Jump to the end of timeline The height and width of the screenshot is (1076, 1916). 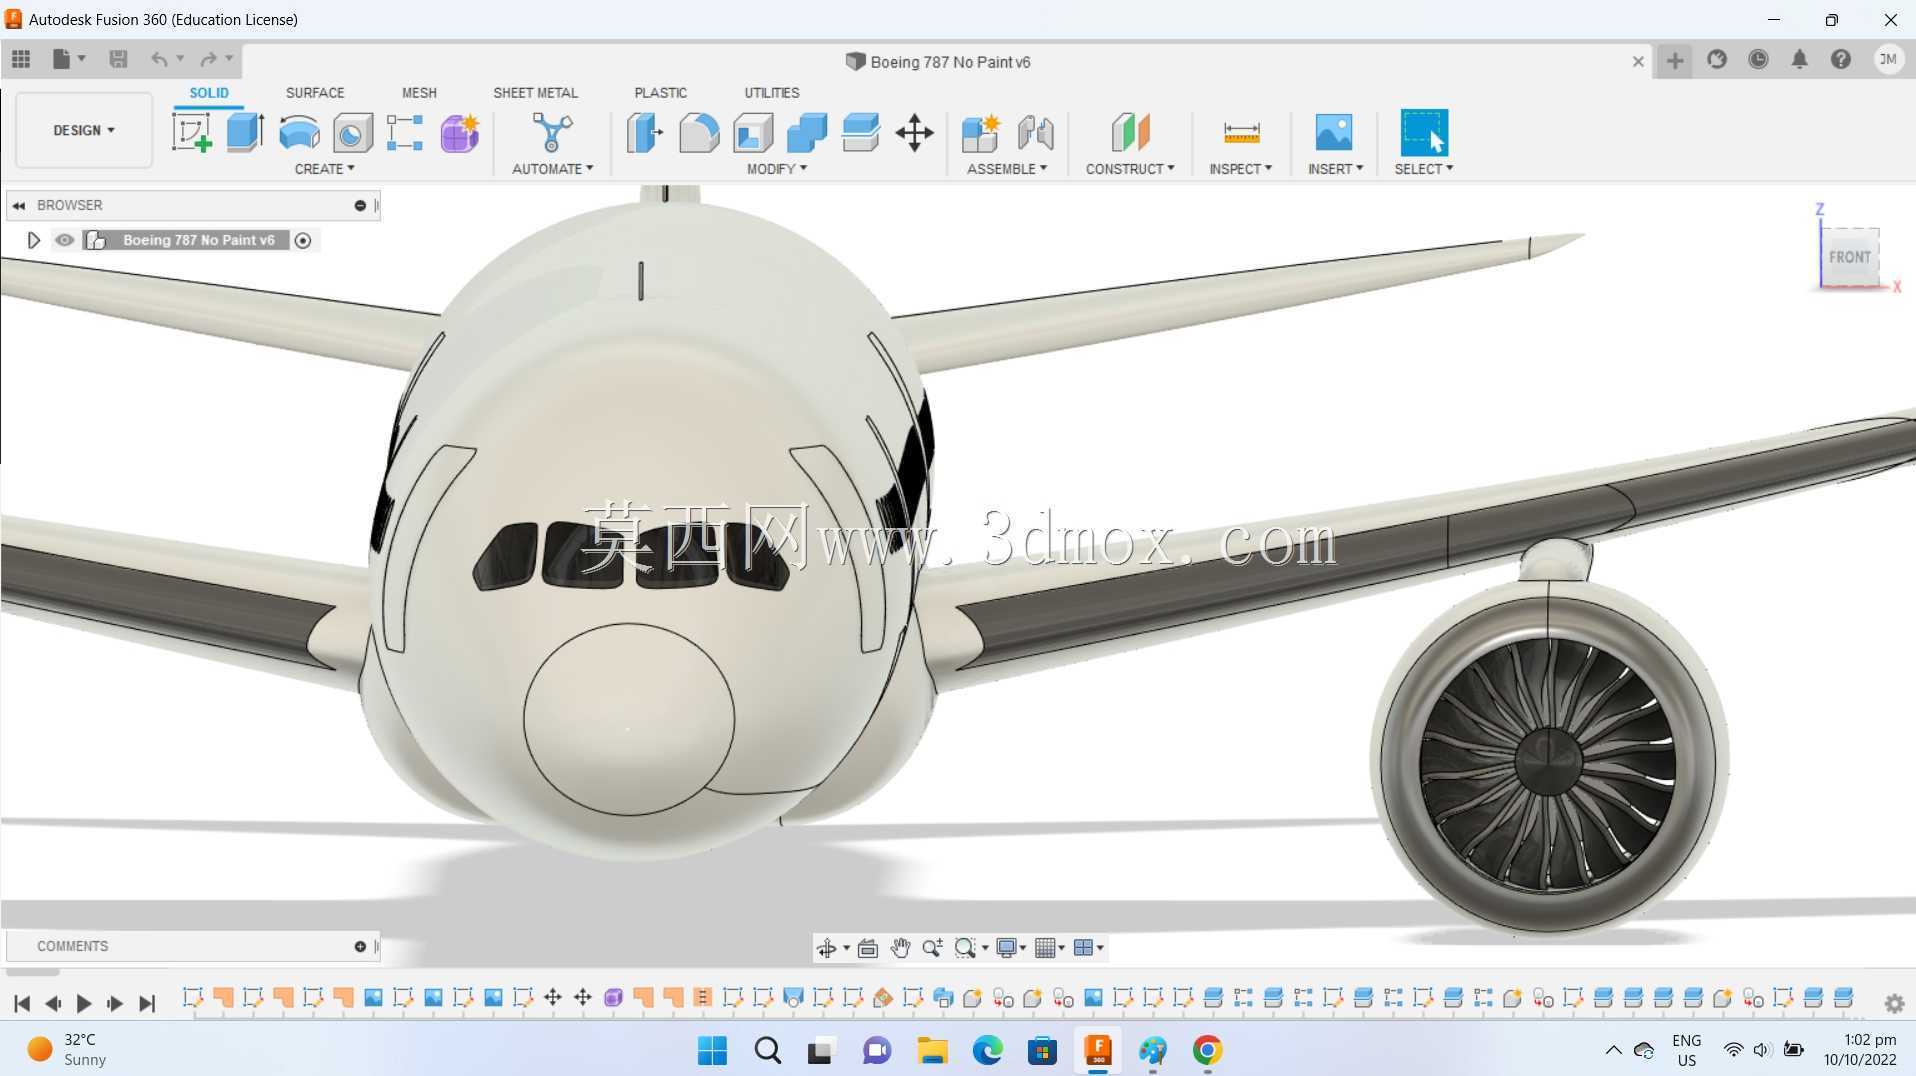pyautogui.click(x=147, y=1003)
